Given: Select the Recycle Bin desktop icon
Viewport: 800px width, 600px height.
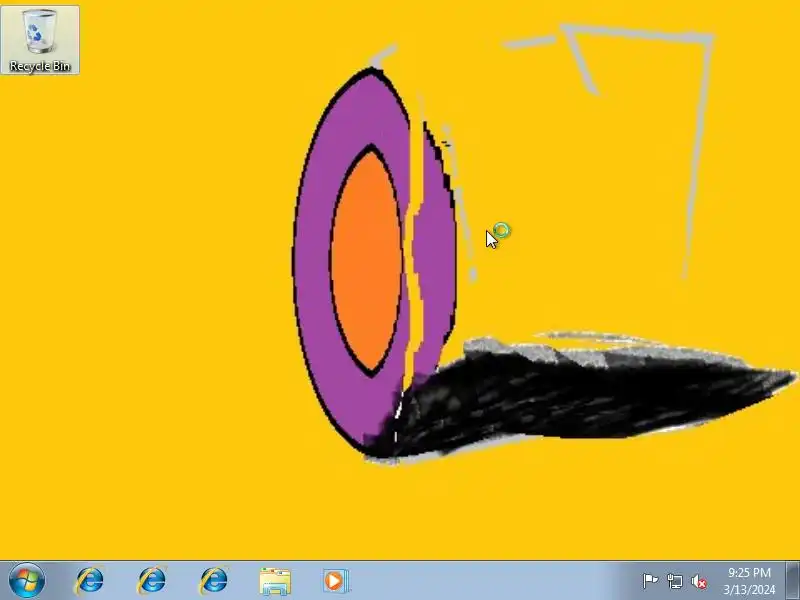Looking at the screenshot, I should 40,40.
